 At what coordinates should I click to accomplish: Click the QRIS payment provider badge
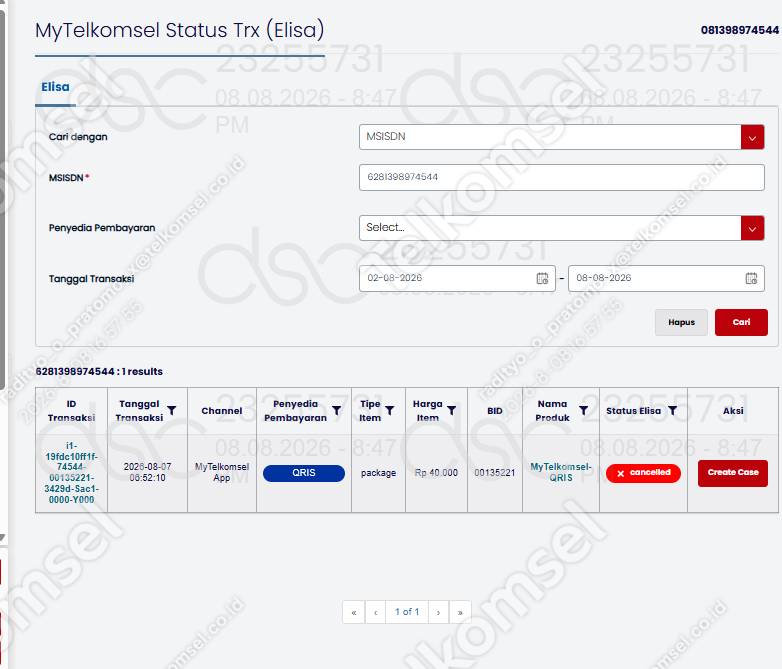pyautogui.click(x=304, y=473)
